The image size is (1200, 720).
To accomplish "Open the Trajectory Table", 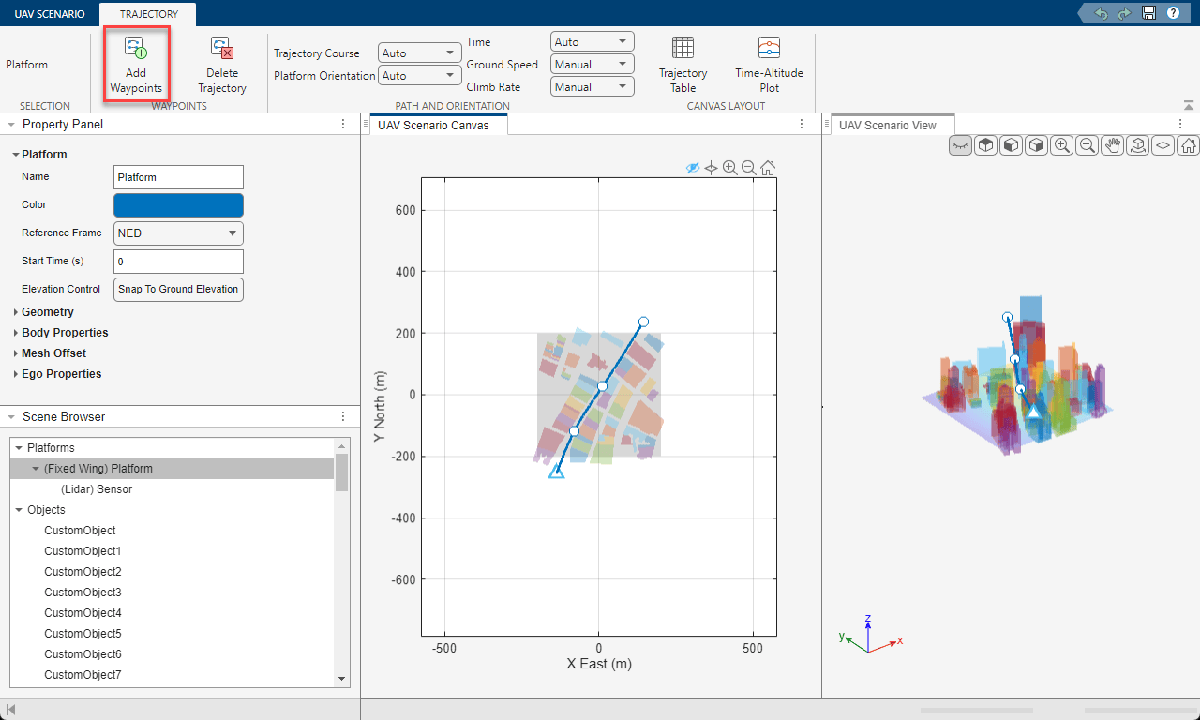I will (683, 64).
